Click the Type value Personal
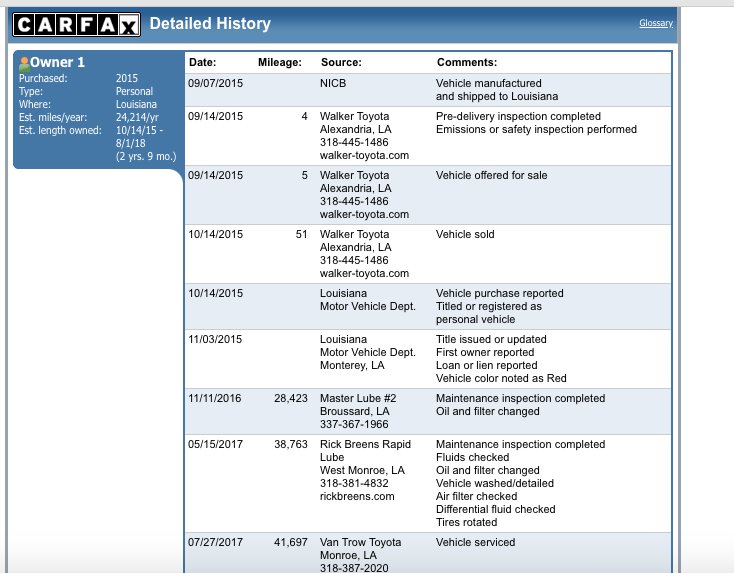 click(134, 91)
